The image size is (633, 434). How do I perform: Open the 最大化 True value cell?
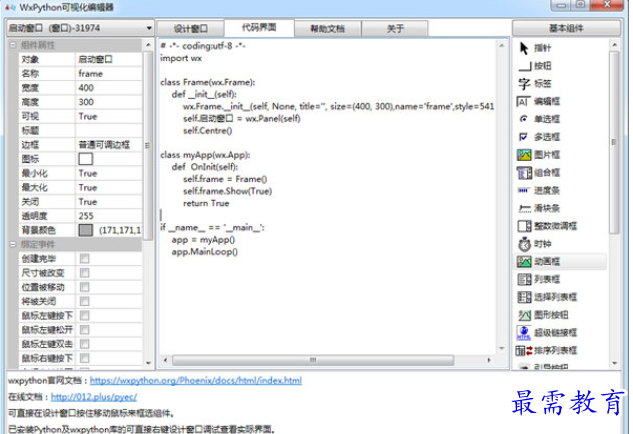click(x=109, y=187)
